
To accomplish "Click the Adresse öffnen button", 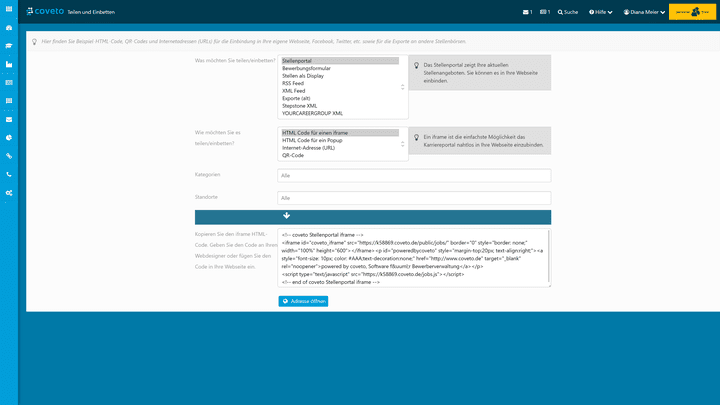I will (x=303, y=301).
